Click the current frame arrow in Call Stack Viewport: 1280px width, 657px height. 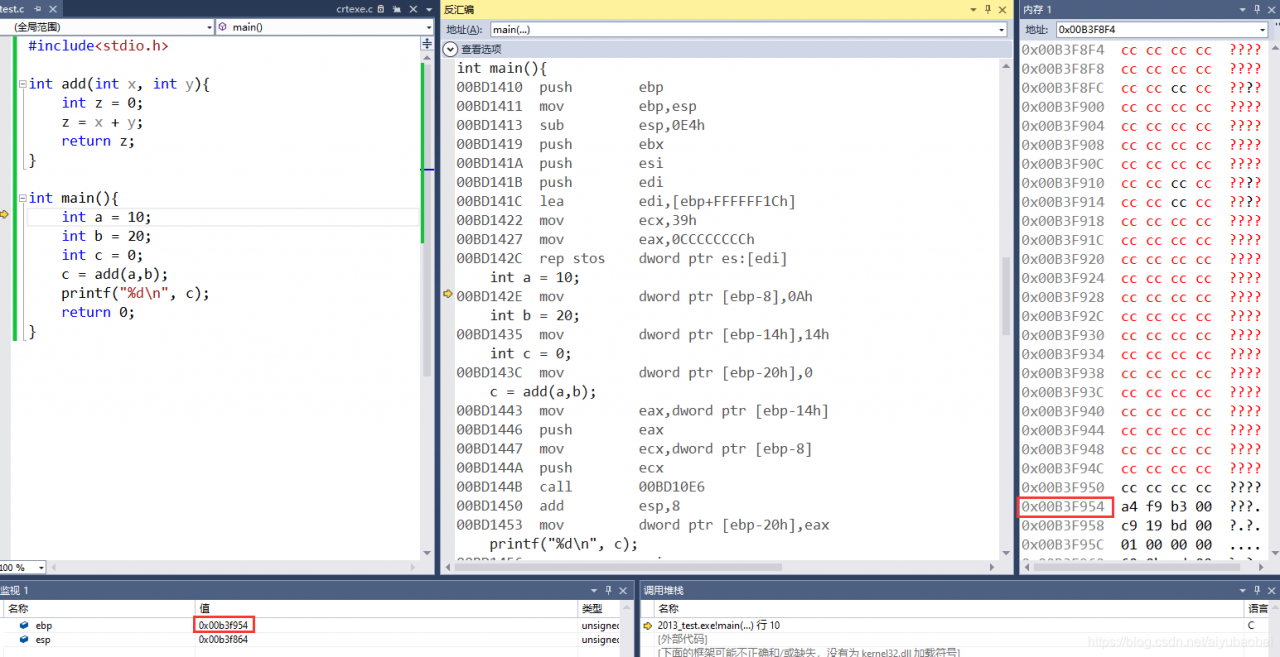click(x=647, y=625)
